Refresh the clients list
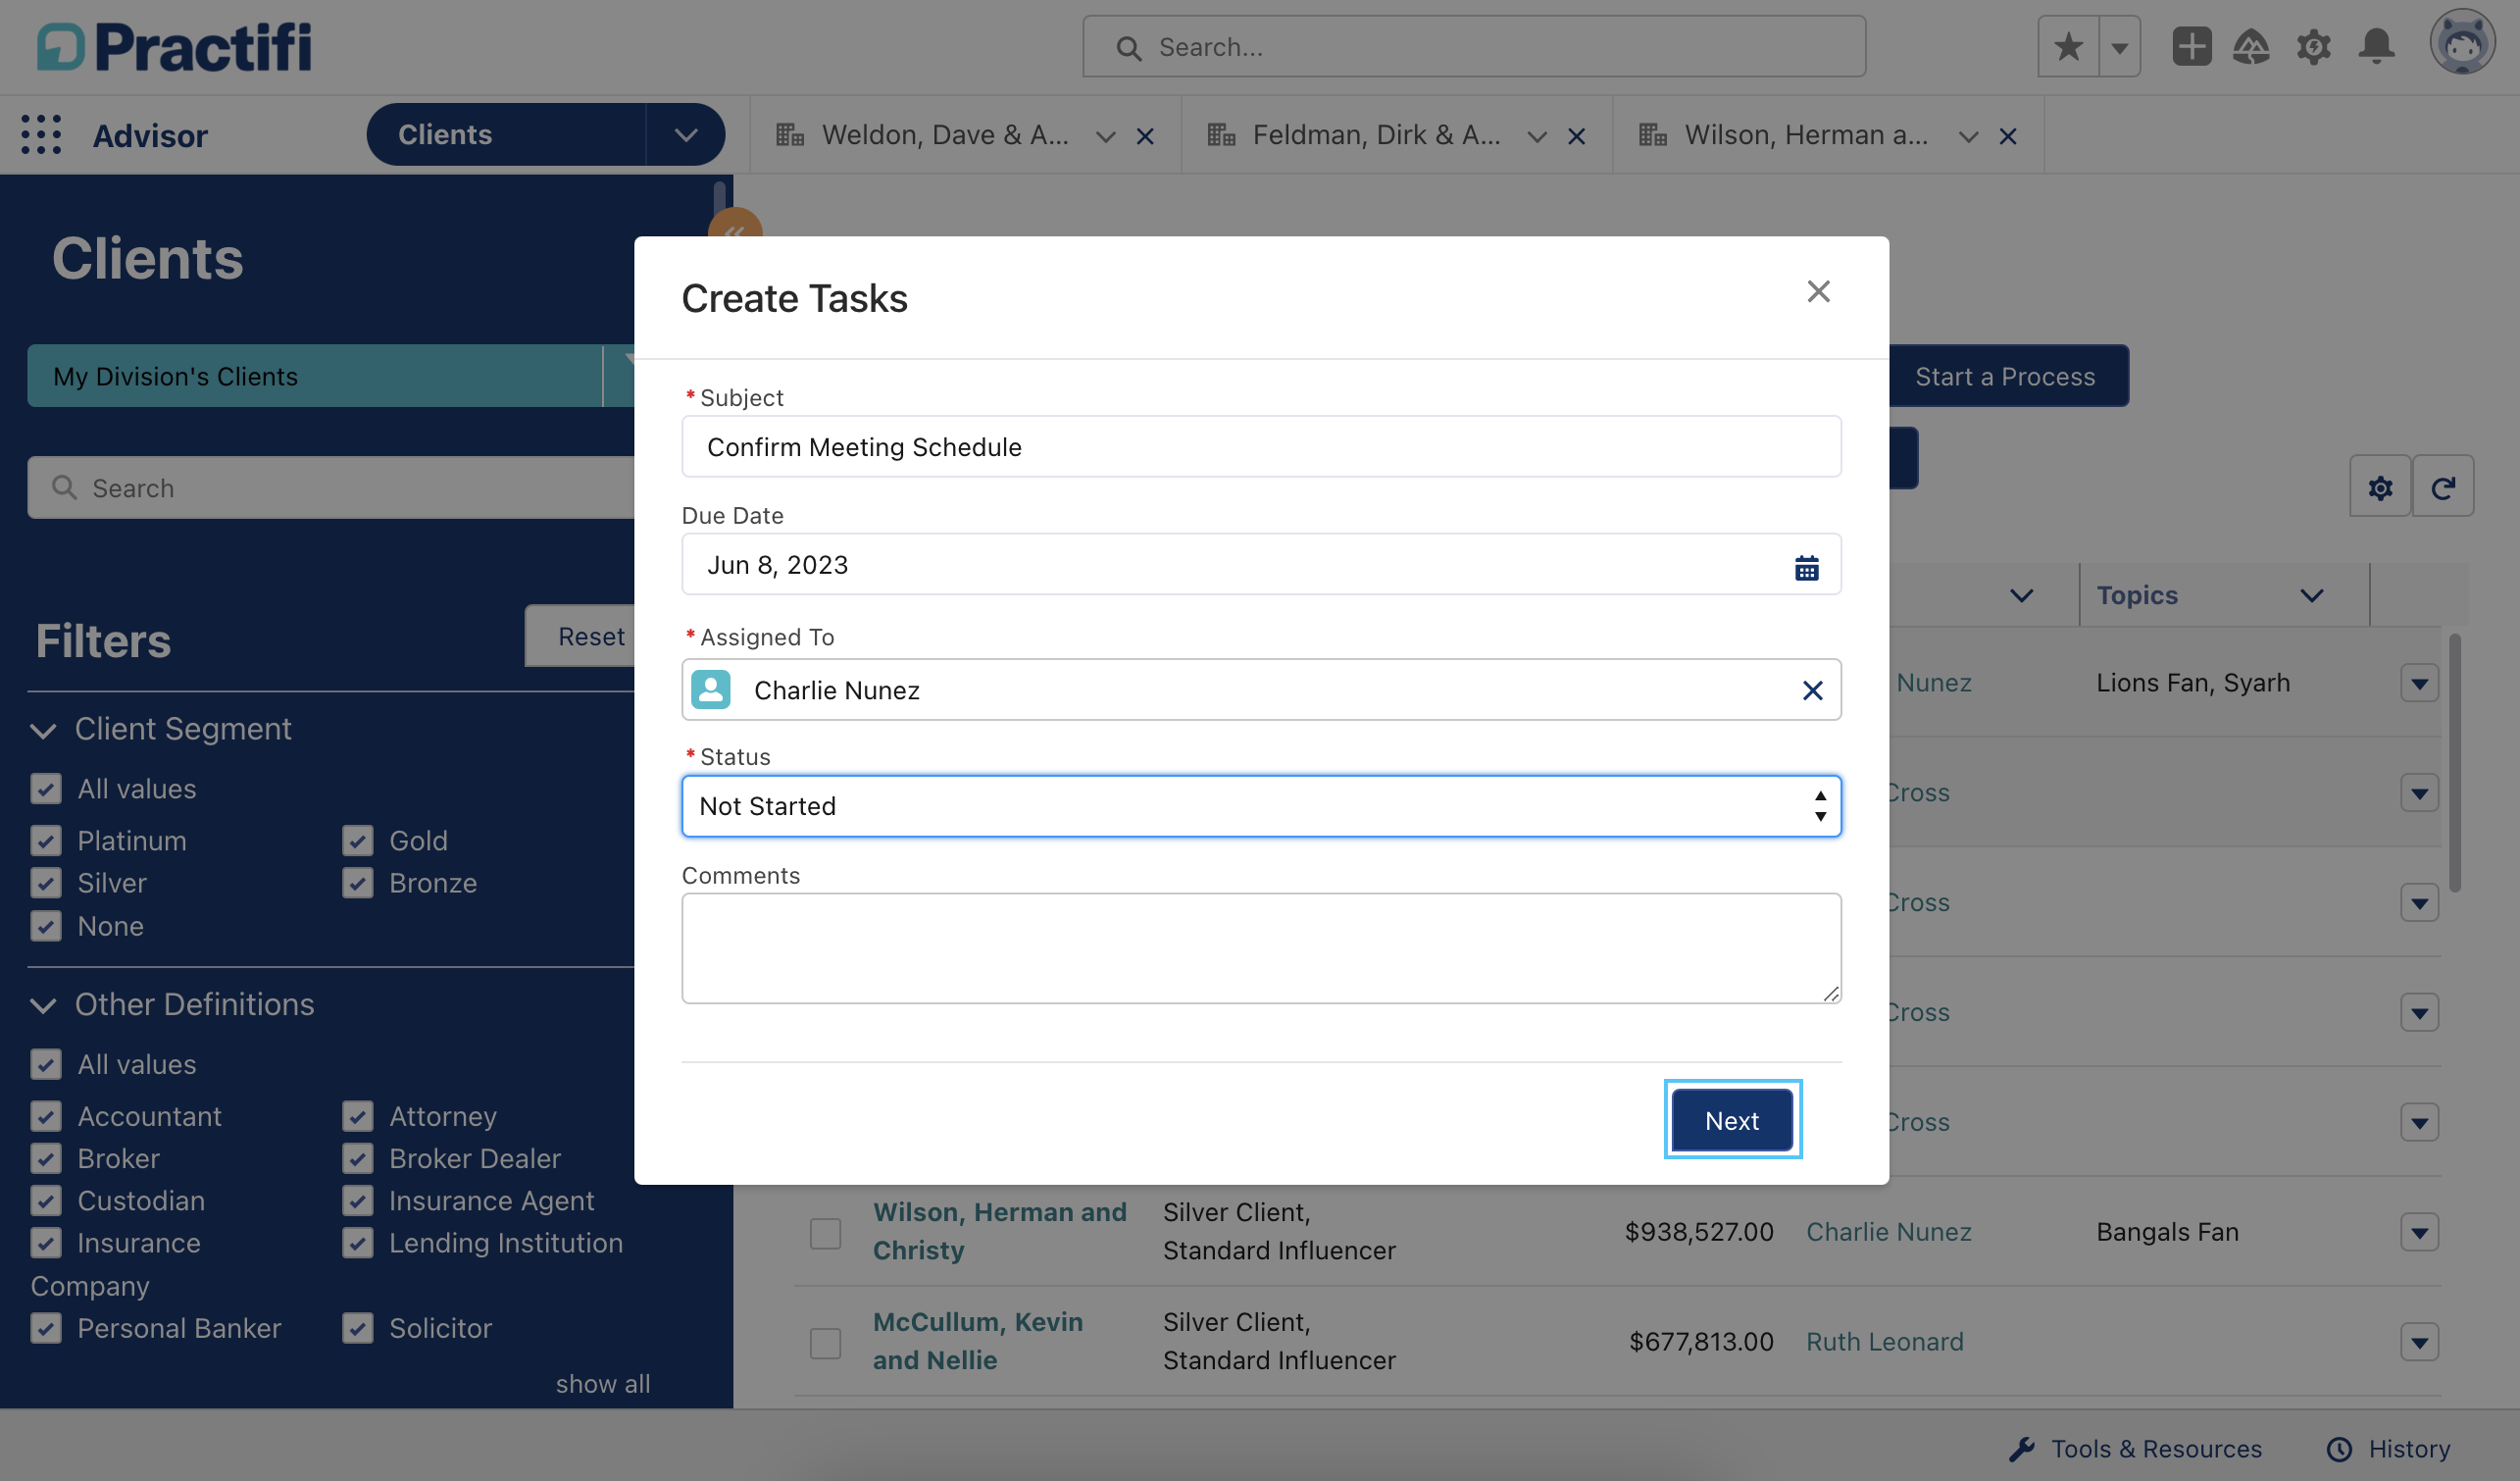Viewport: 2520px width, 1481px height. coord(2443,487)
